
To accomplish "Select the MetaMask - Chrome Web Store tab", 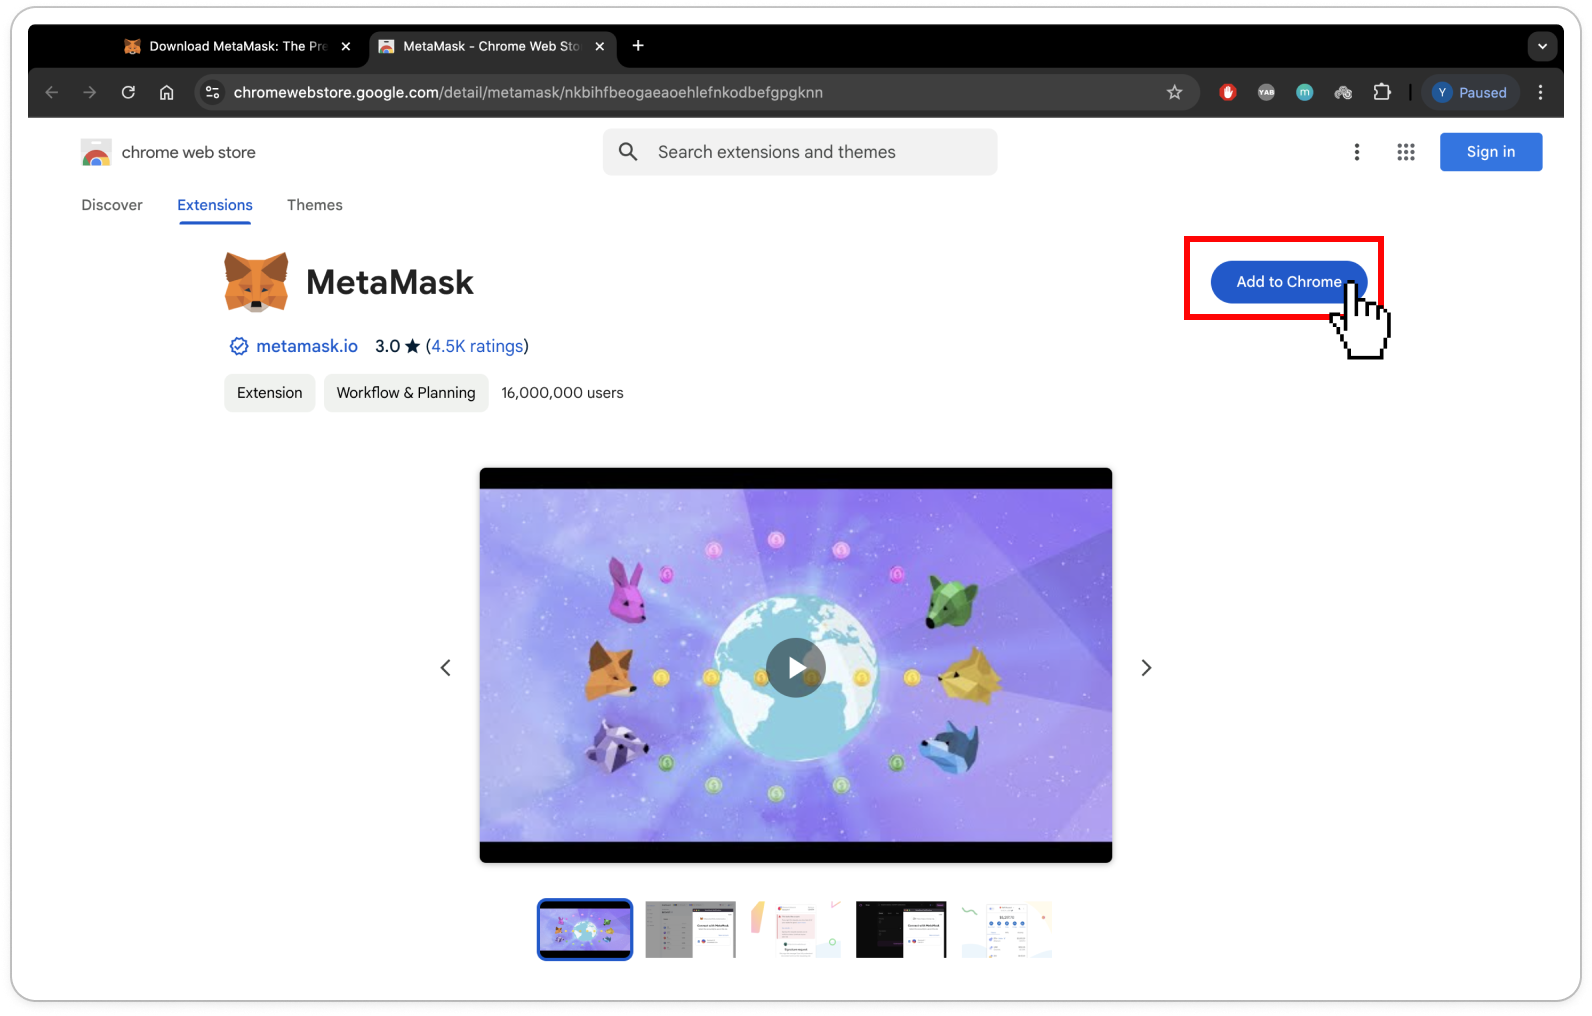I will [490, 46].
